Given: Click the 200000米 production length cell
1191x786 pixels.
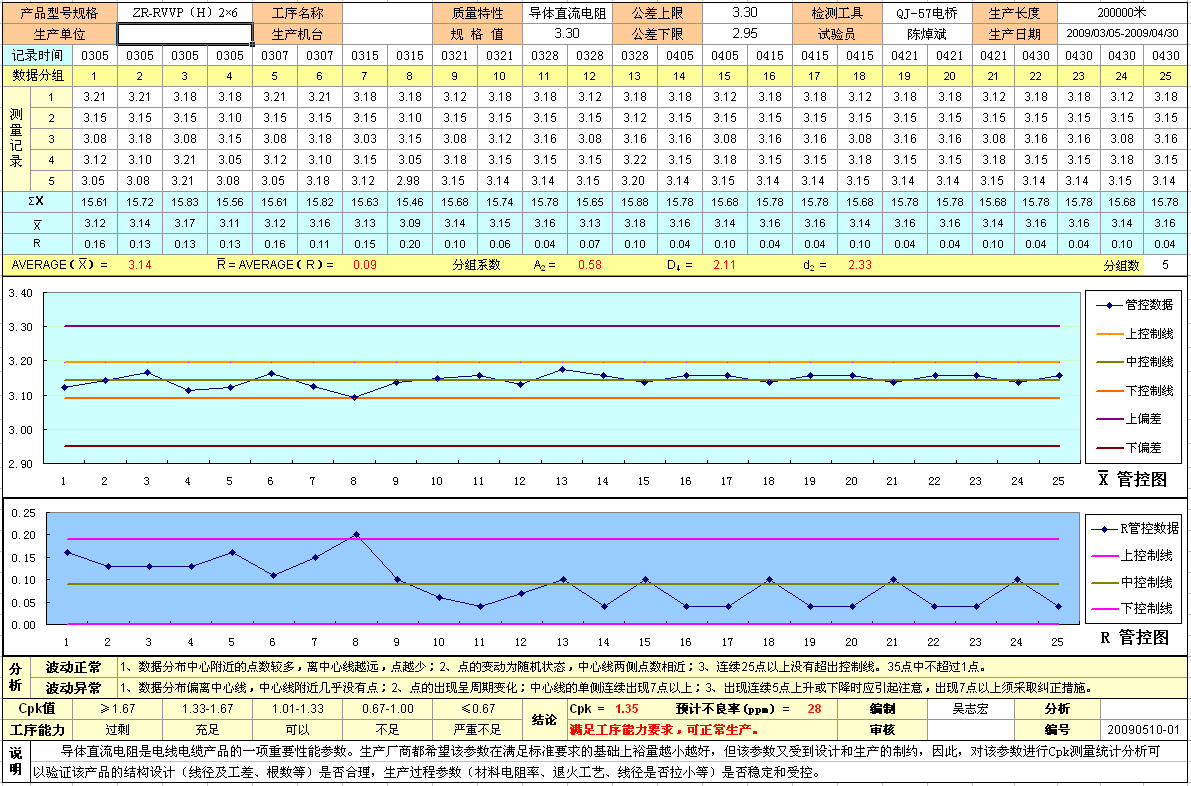Looking at the screenshot, I should pos(1121,13).
